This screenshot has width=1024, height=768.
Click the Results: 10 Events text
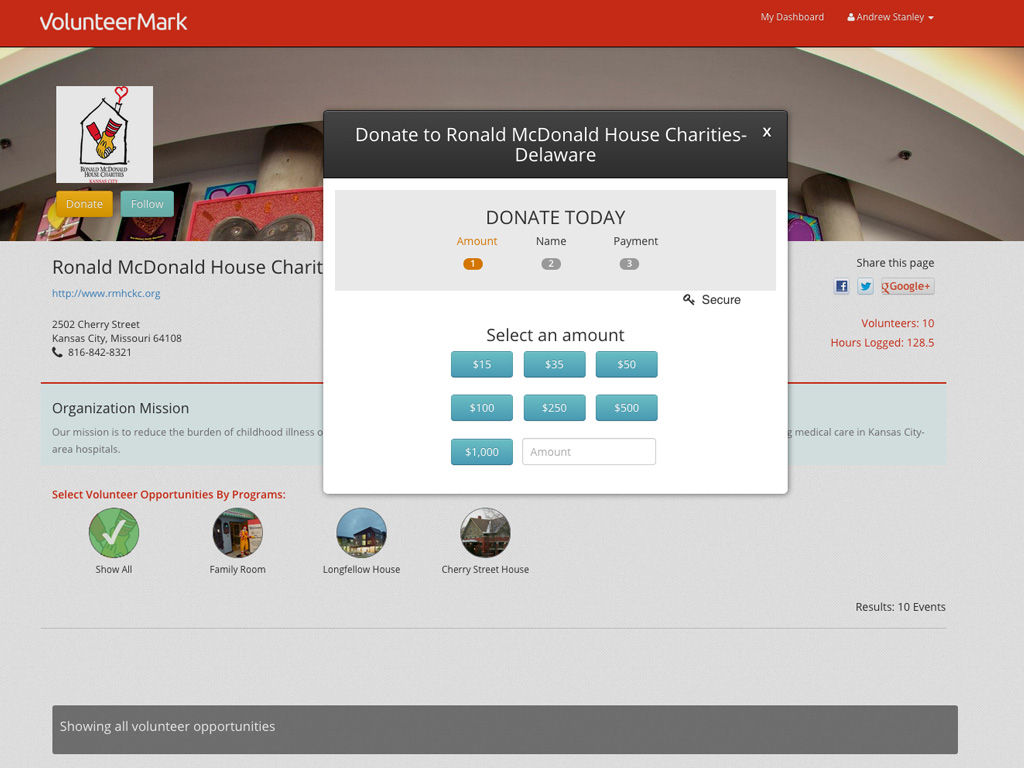coord(901,607)
